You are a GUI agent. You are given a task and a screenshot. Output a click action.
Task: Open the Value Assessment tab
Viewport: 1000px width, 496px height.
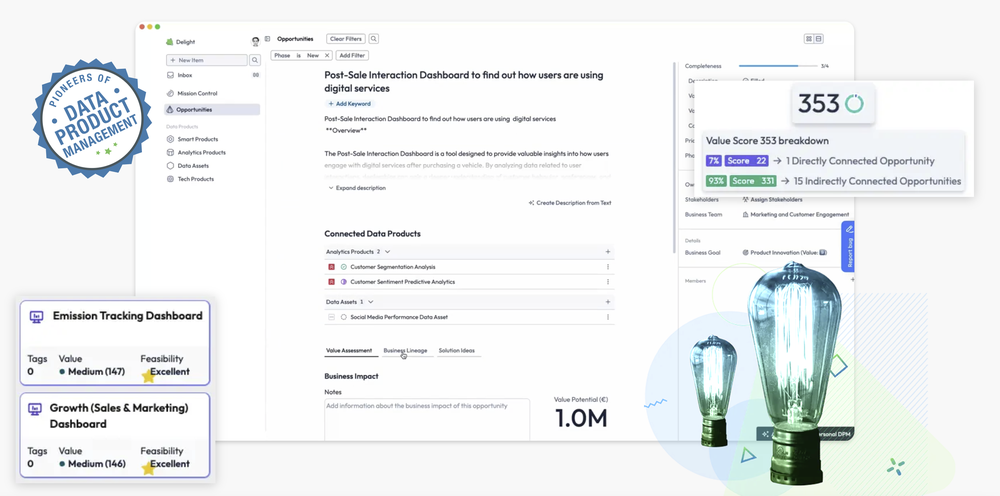pos(349,351)
